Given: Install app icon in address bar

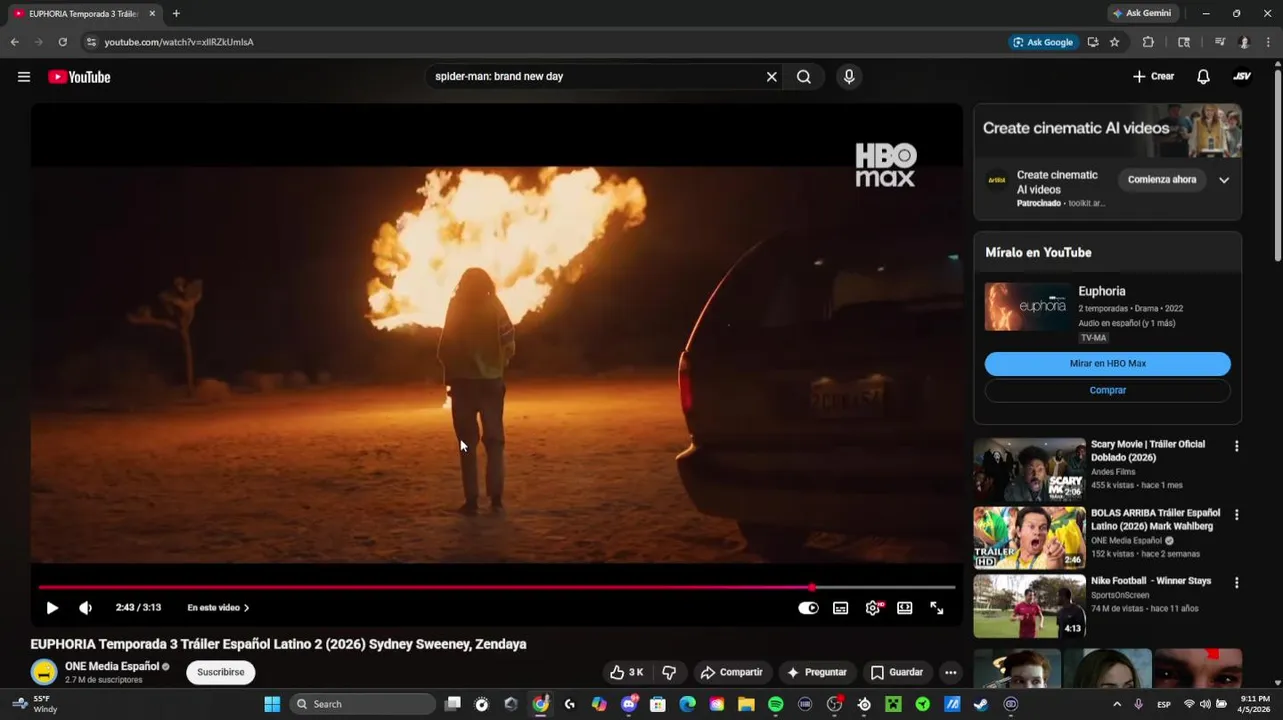Looking at the screenshot, I should [x=1093, y=42].
